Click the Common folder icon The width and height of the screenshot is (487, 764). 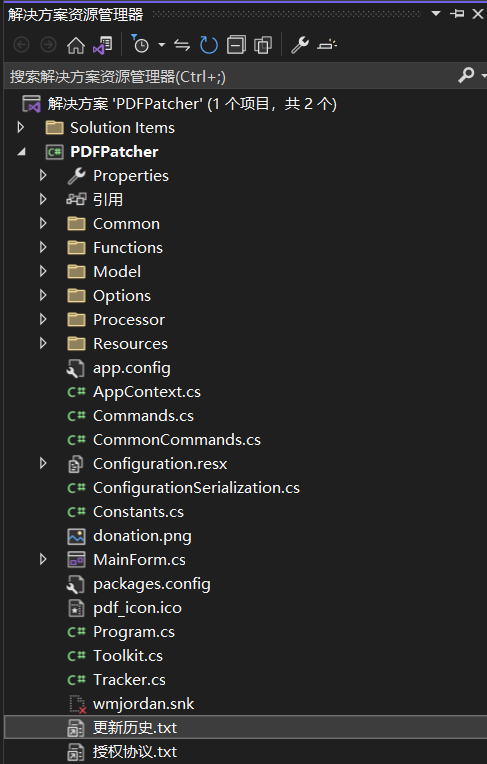click(76, 224)
